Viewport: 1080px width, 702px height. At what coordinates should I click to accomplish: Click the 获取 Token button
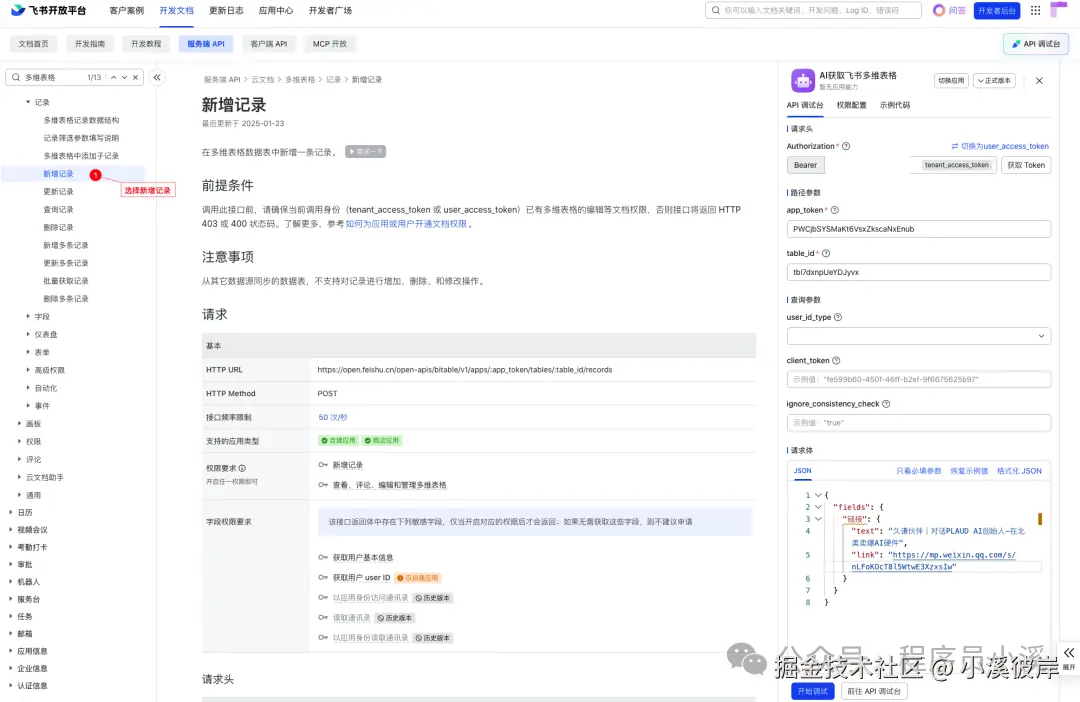pyautogui.click(x=1026, y=165)
